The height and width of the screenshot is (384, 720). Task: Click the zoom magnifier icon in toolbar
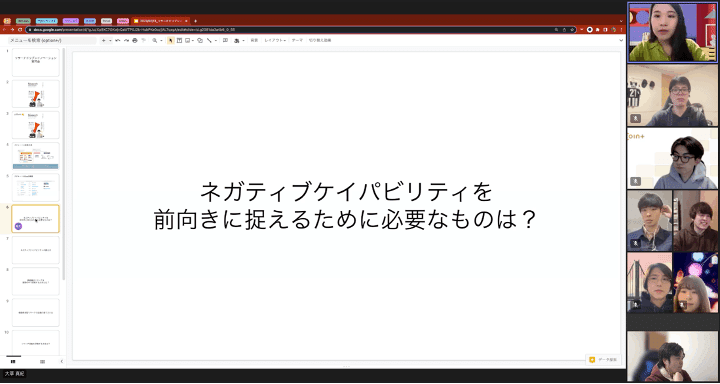155,40
